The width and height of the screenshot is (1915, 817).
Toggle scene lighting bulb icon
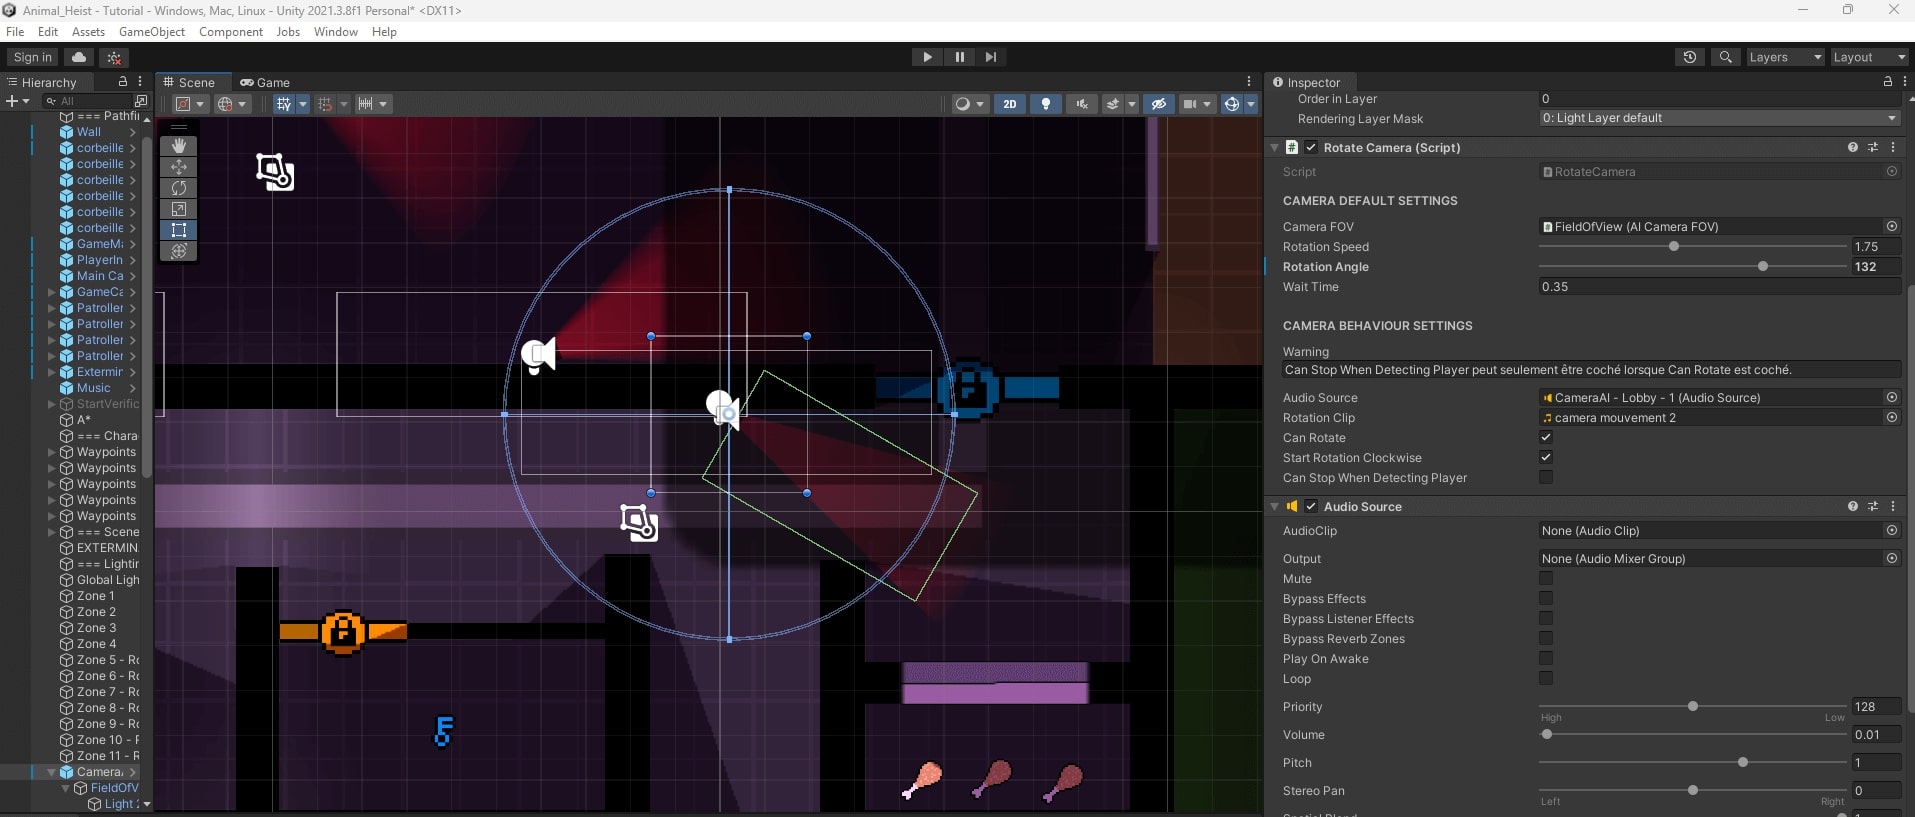click(1046, 104)
